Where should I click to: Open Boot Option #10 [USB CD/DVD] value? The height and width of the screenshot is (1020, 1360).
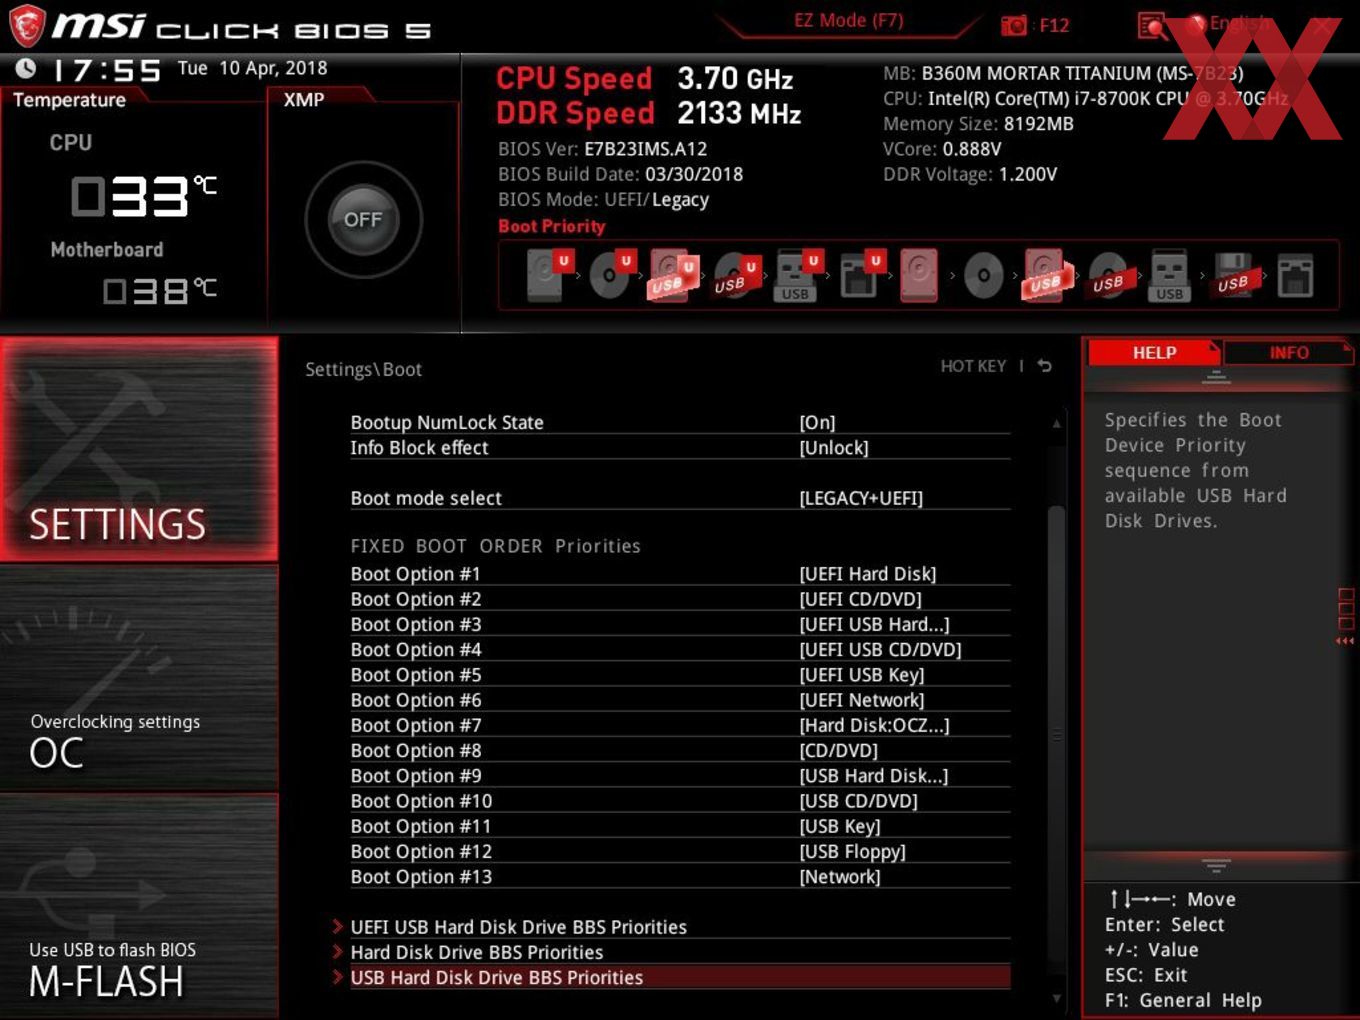[858, 801]
